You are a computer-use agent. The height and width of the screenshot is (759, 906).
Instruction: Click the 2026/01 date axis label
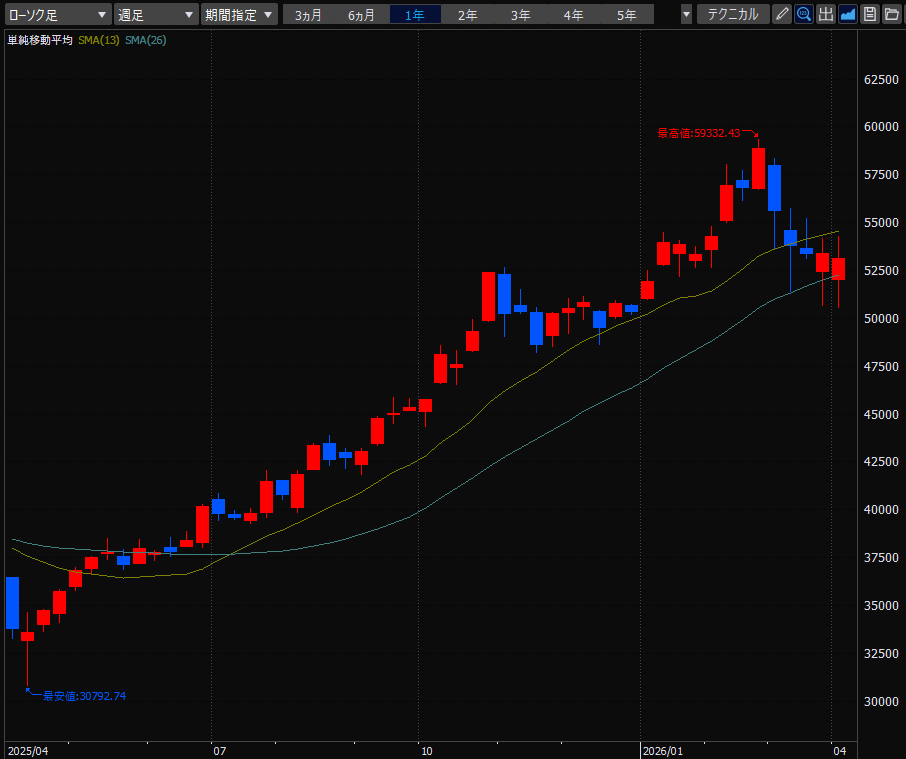click(663, 751)
